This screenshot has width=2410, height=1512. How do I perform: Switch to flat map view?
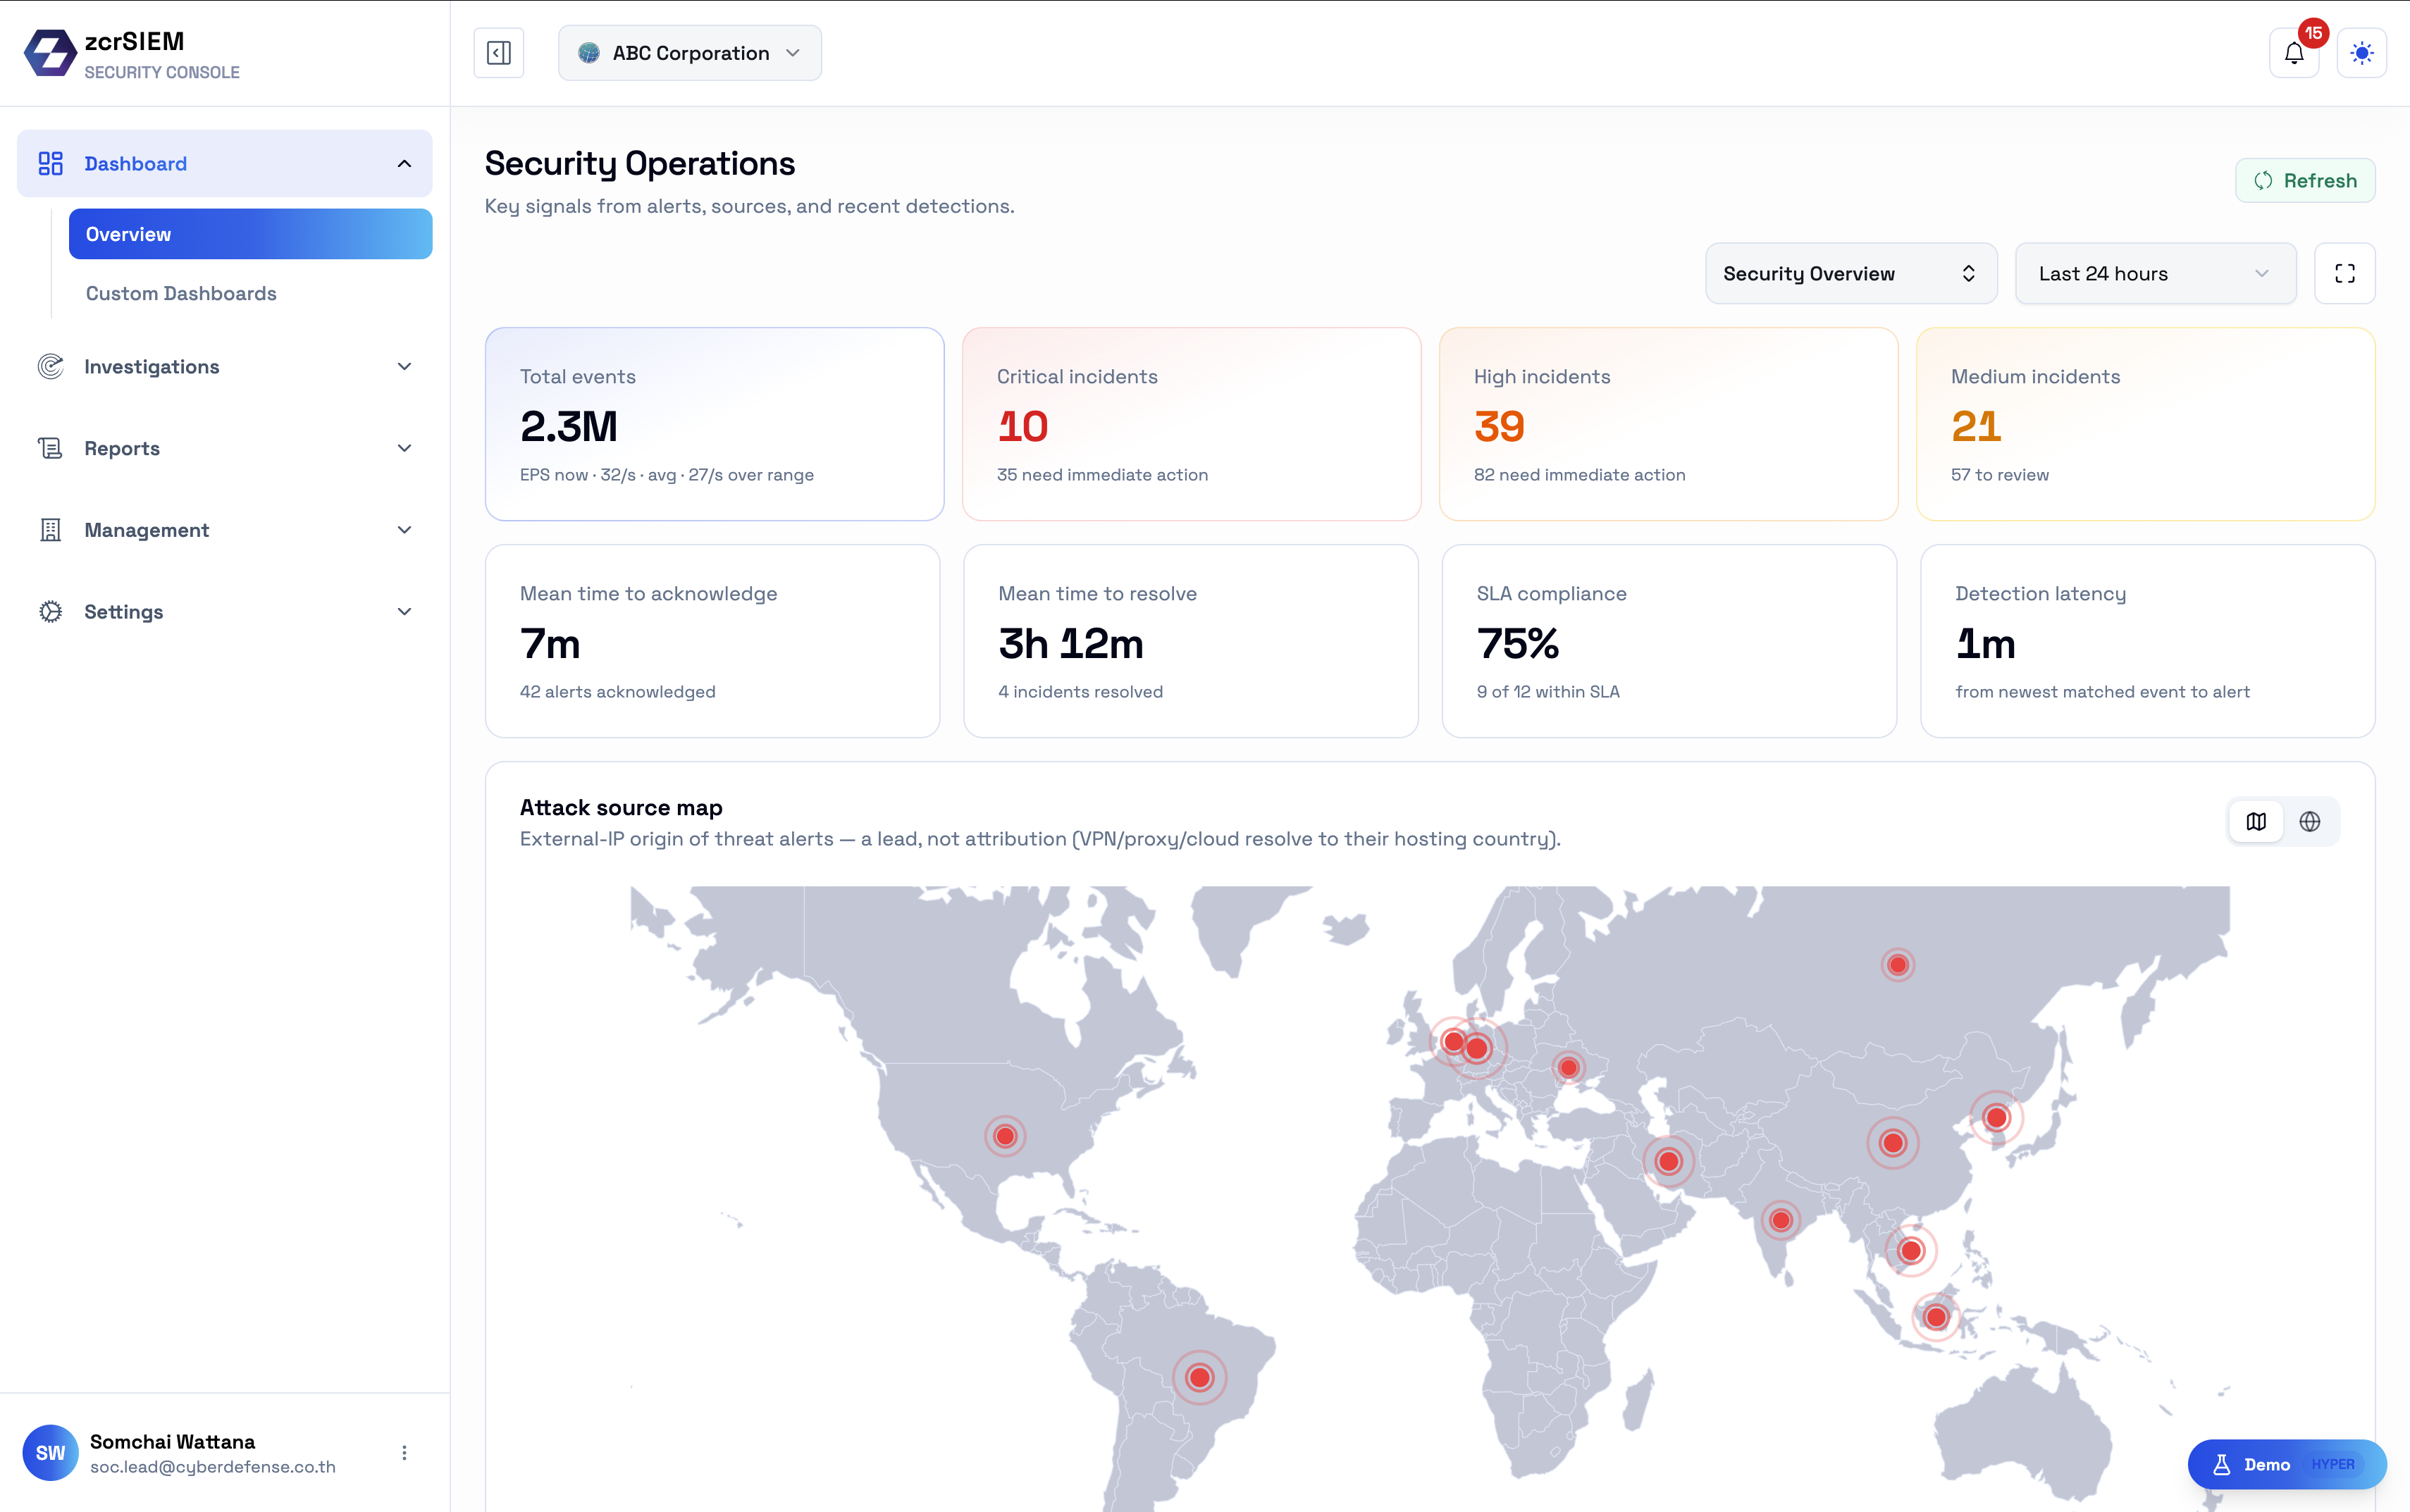point(2256,822)
